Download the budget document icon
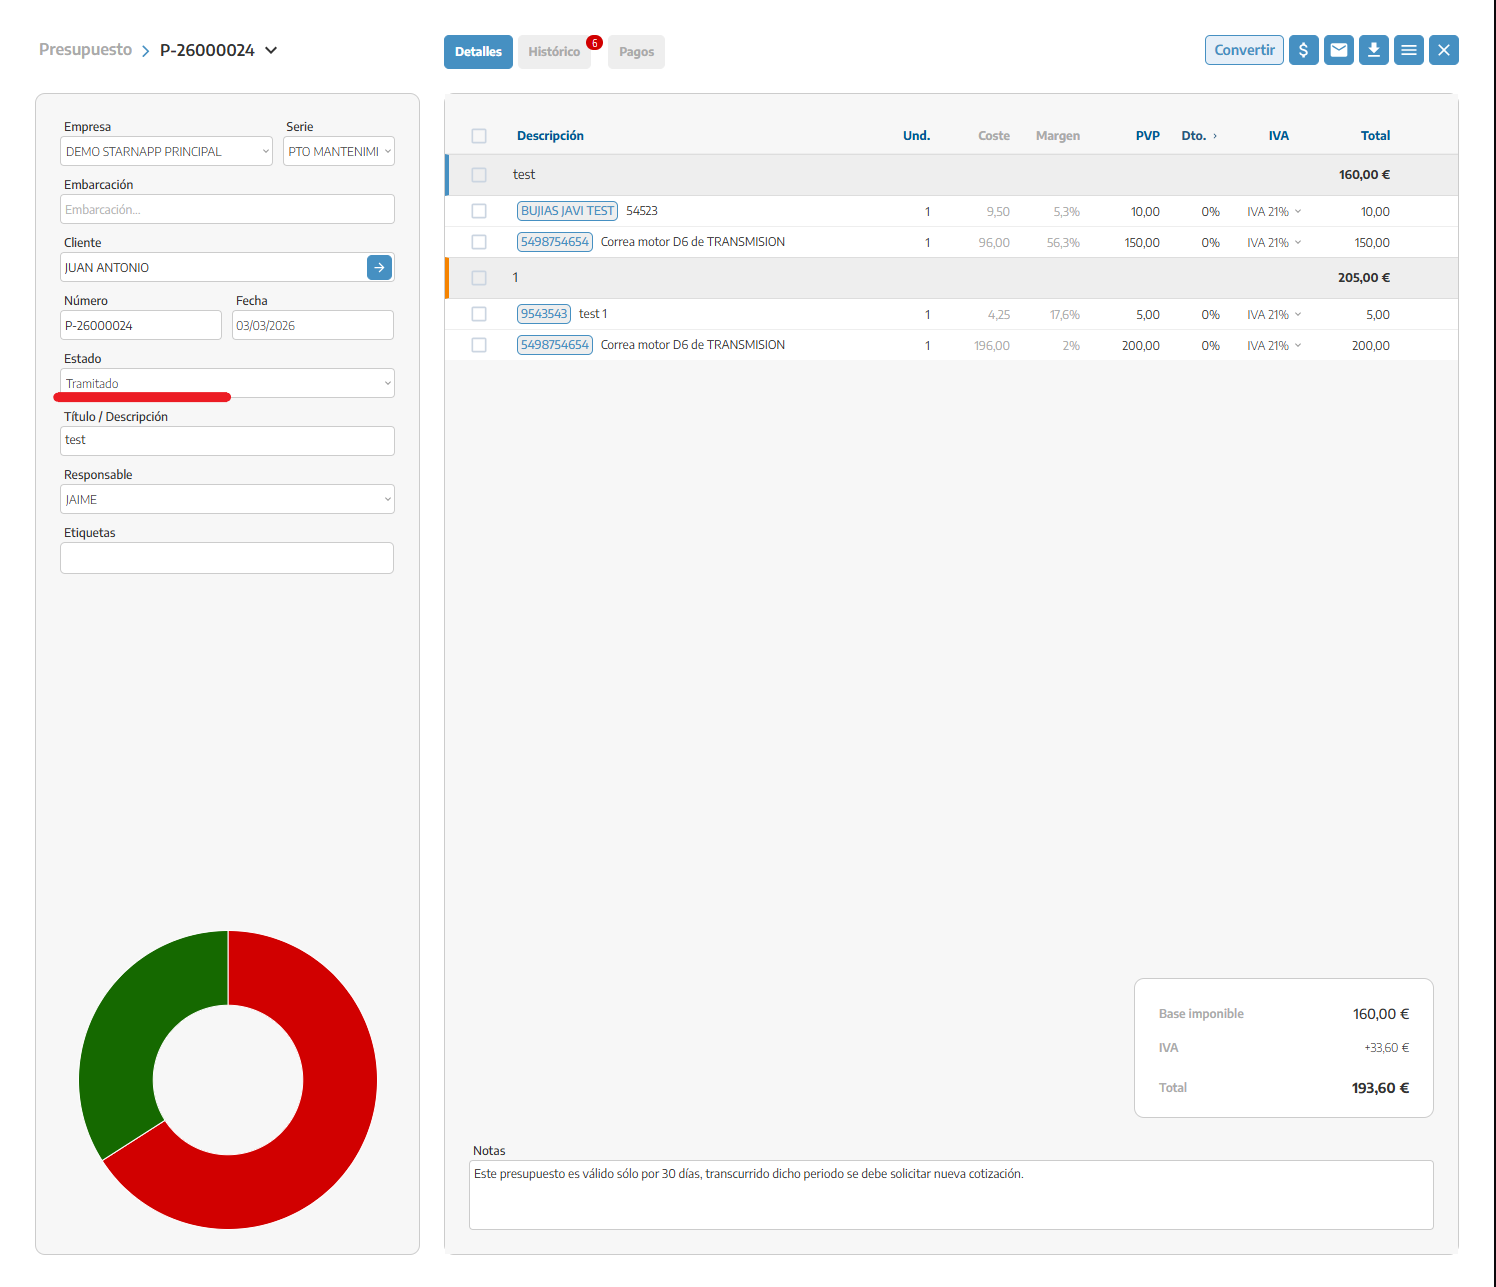The width and height of the screenshot is (1496, 1287). [1374, 50]
